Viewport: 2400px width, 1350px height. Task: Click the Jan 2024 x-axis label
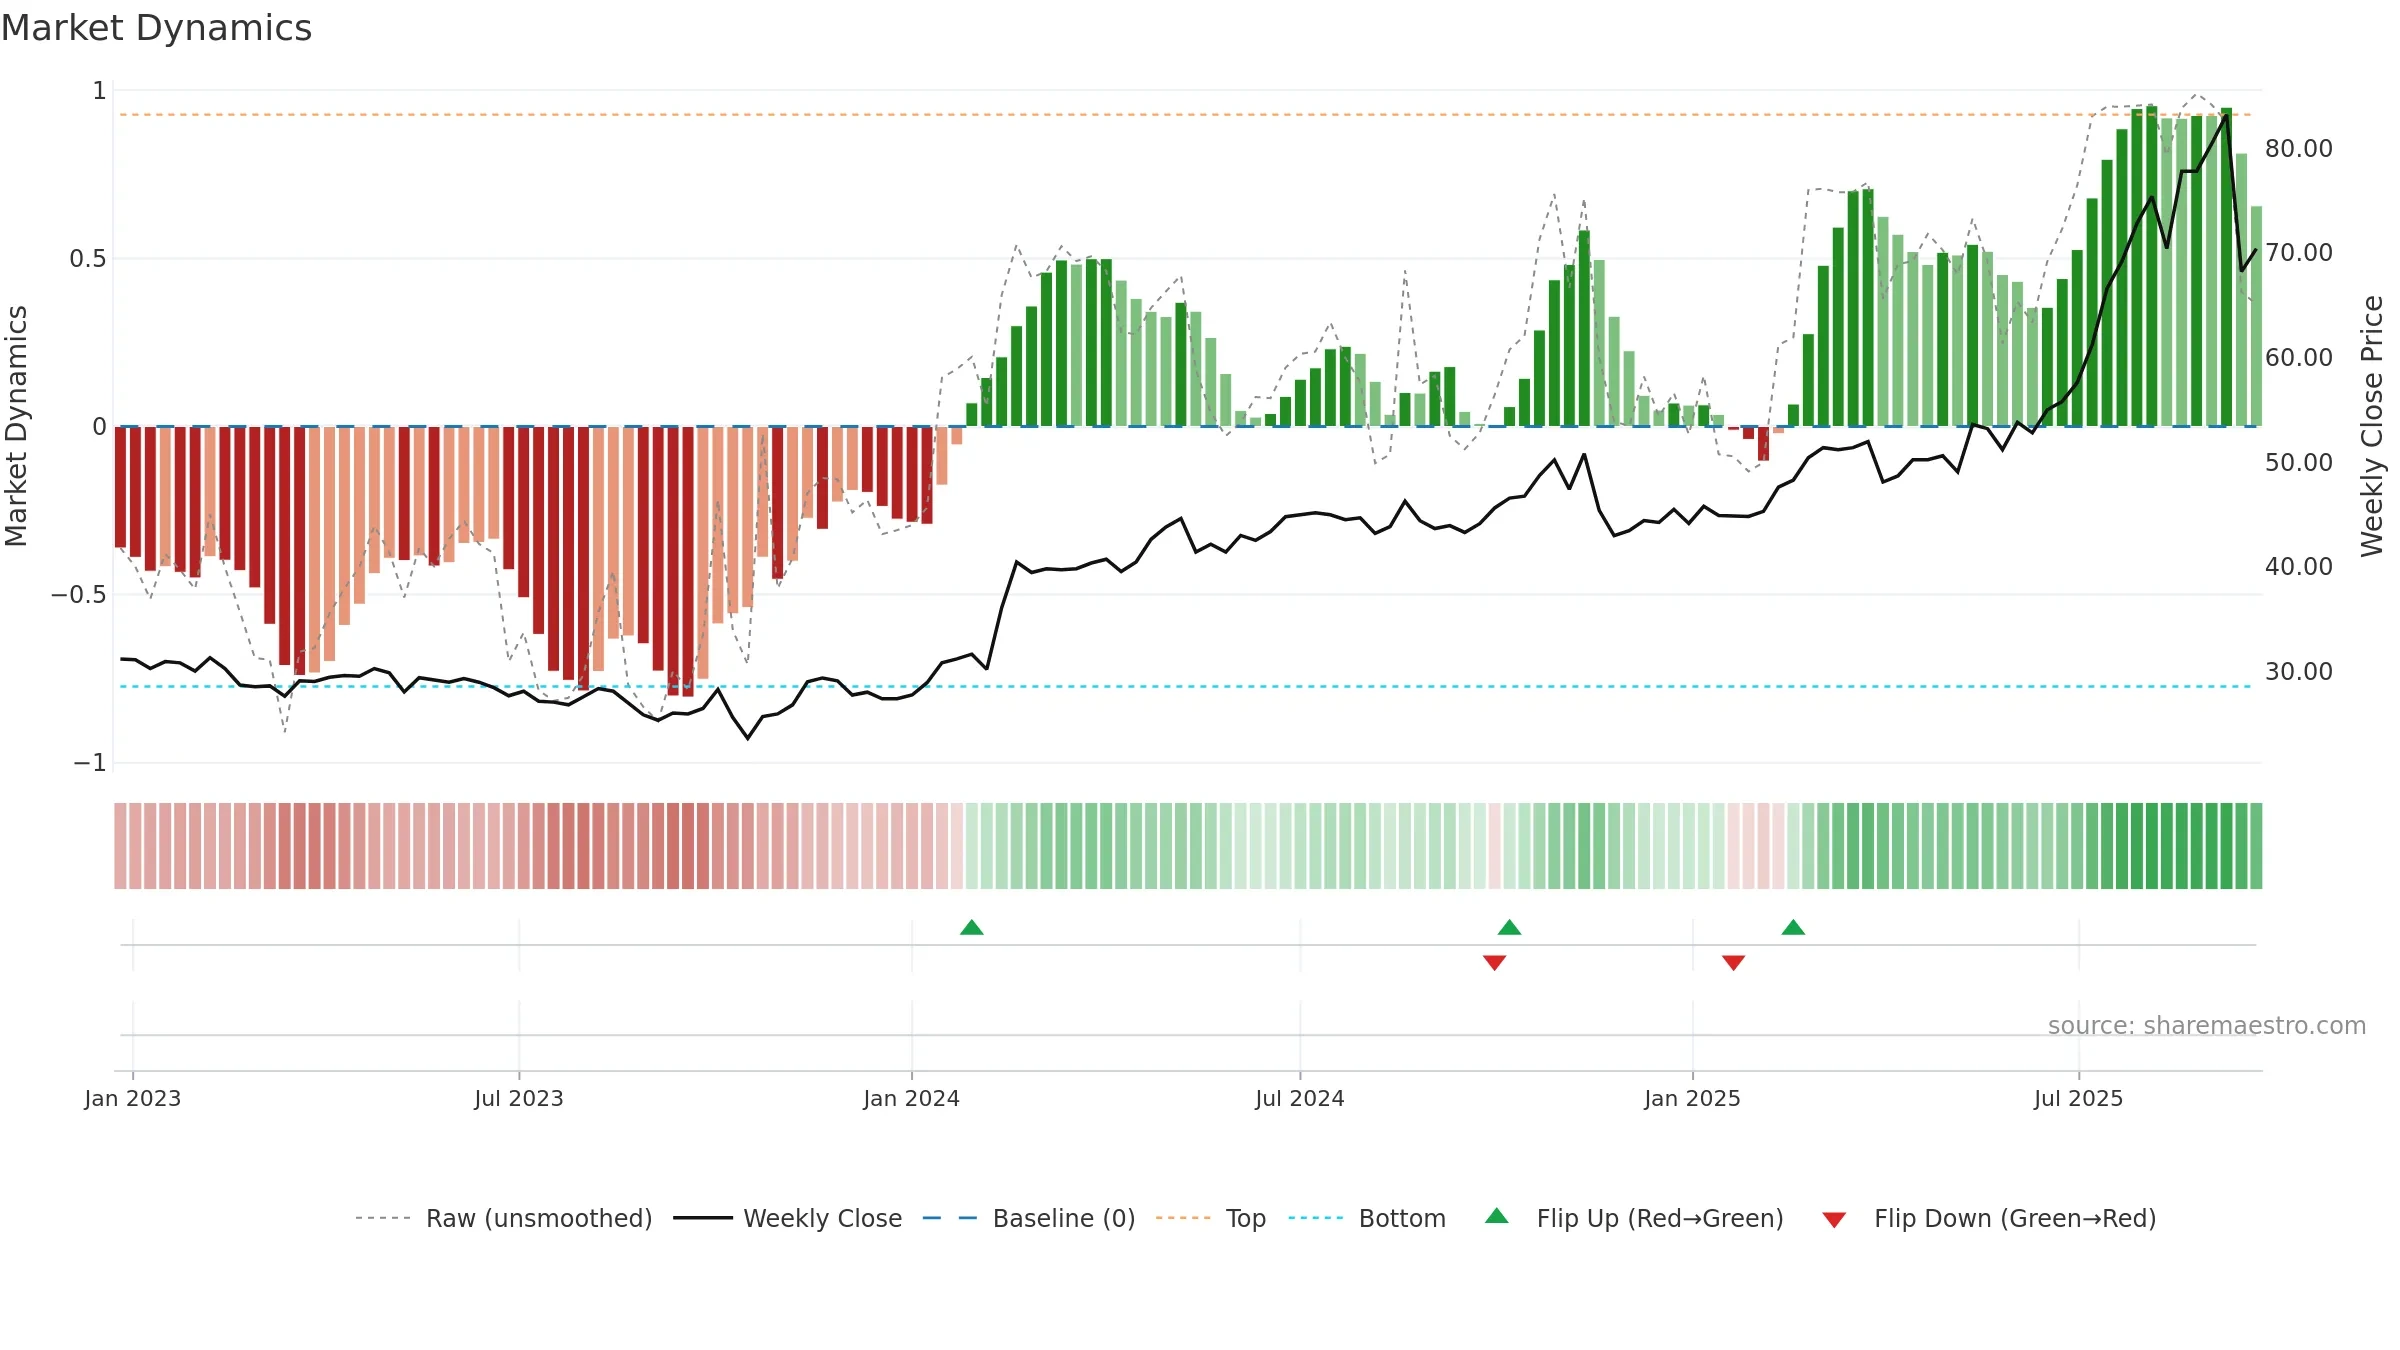912,1098
